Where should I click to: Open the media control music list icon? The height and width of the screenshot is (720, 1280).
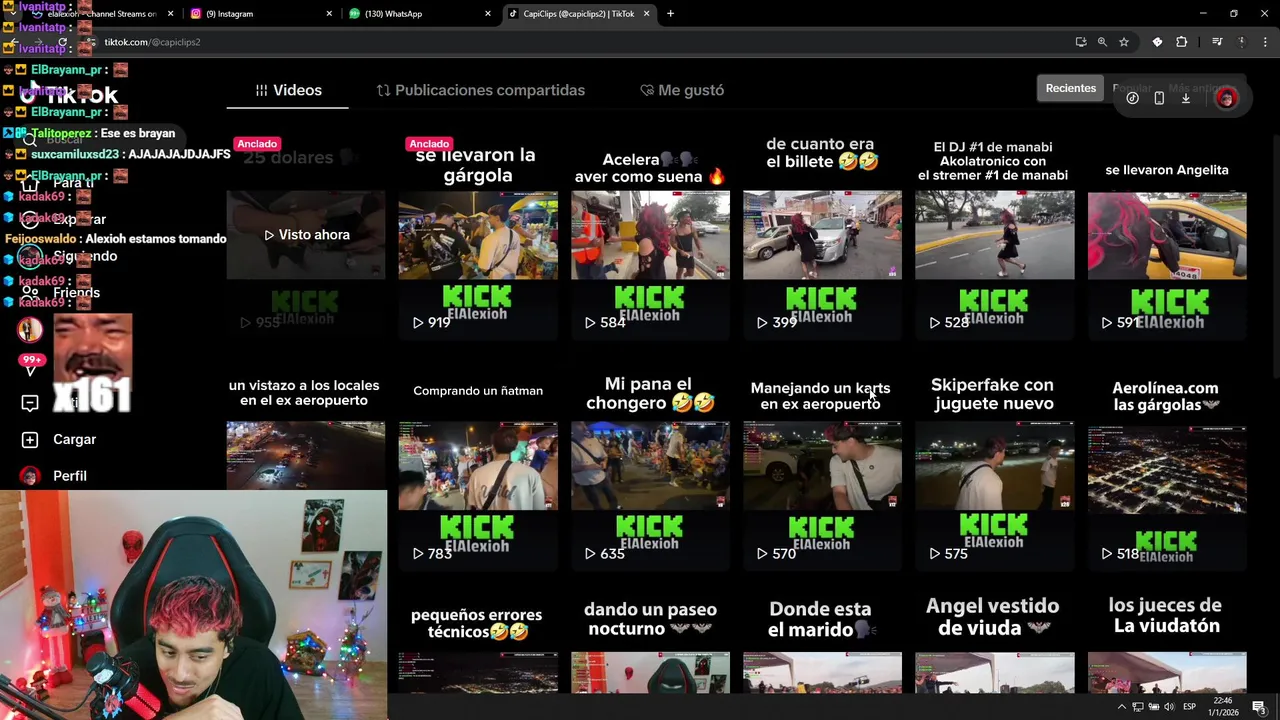[x=1217, y=42]
